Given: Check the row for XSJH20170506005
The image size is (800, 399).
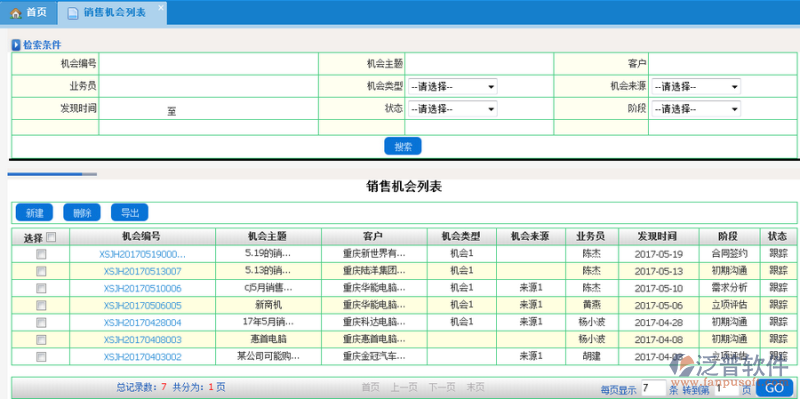Looking at the screenshot, I should 41,306.
